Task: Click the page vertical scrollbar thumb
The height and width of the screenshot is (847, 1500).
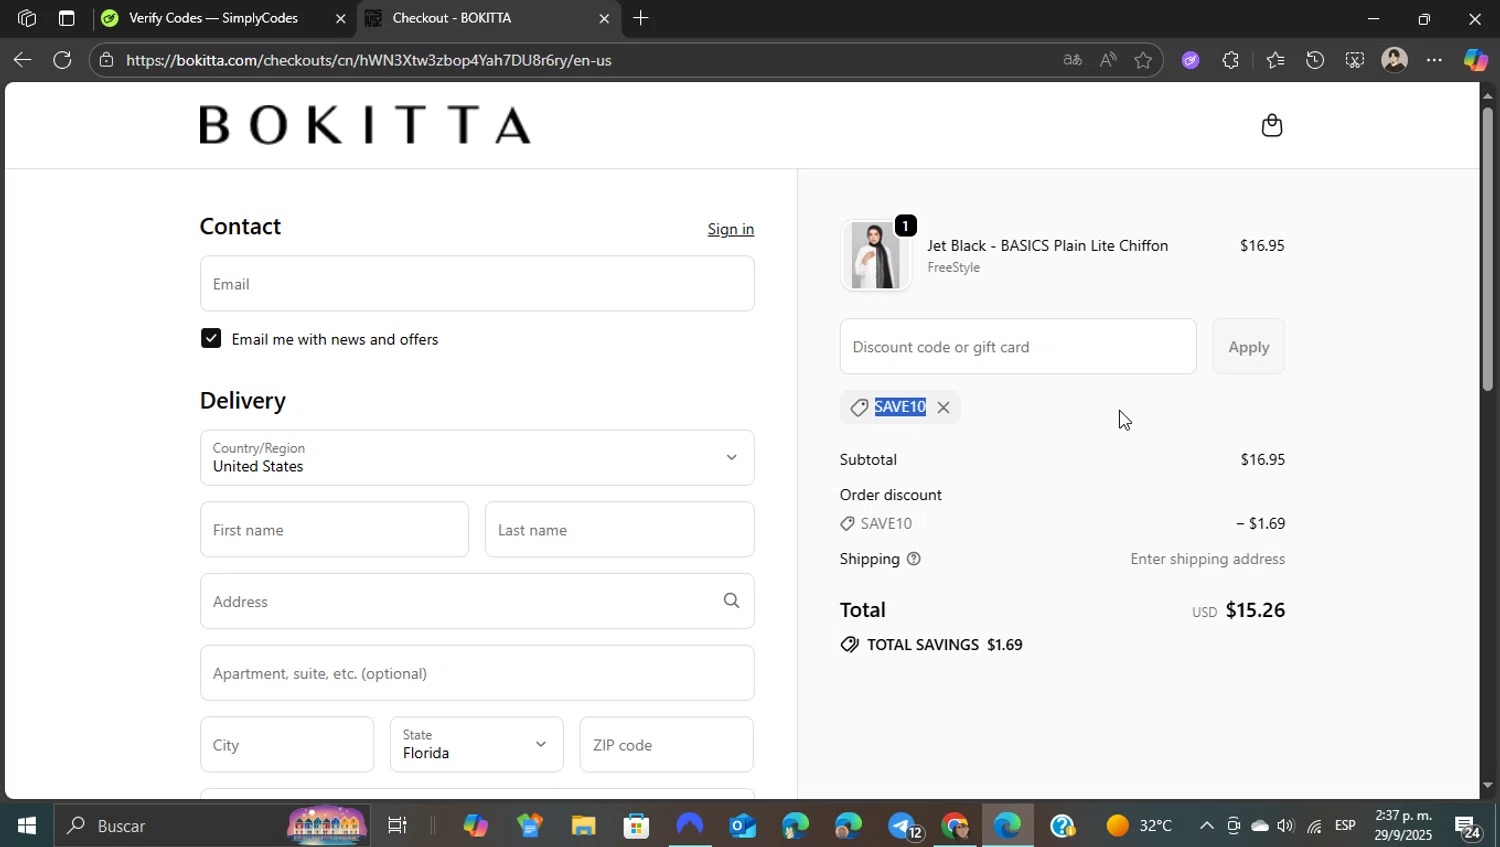Action: [1487, 247]
